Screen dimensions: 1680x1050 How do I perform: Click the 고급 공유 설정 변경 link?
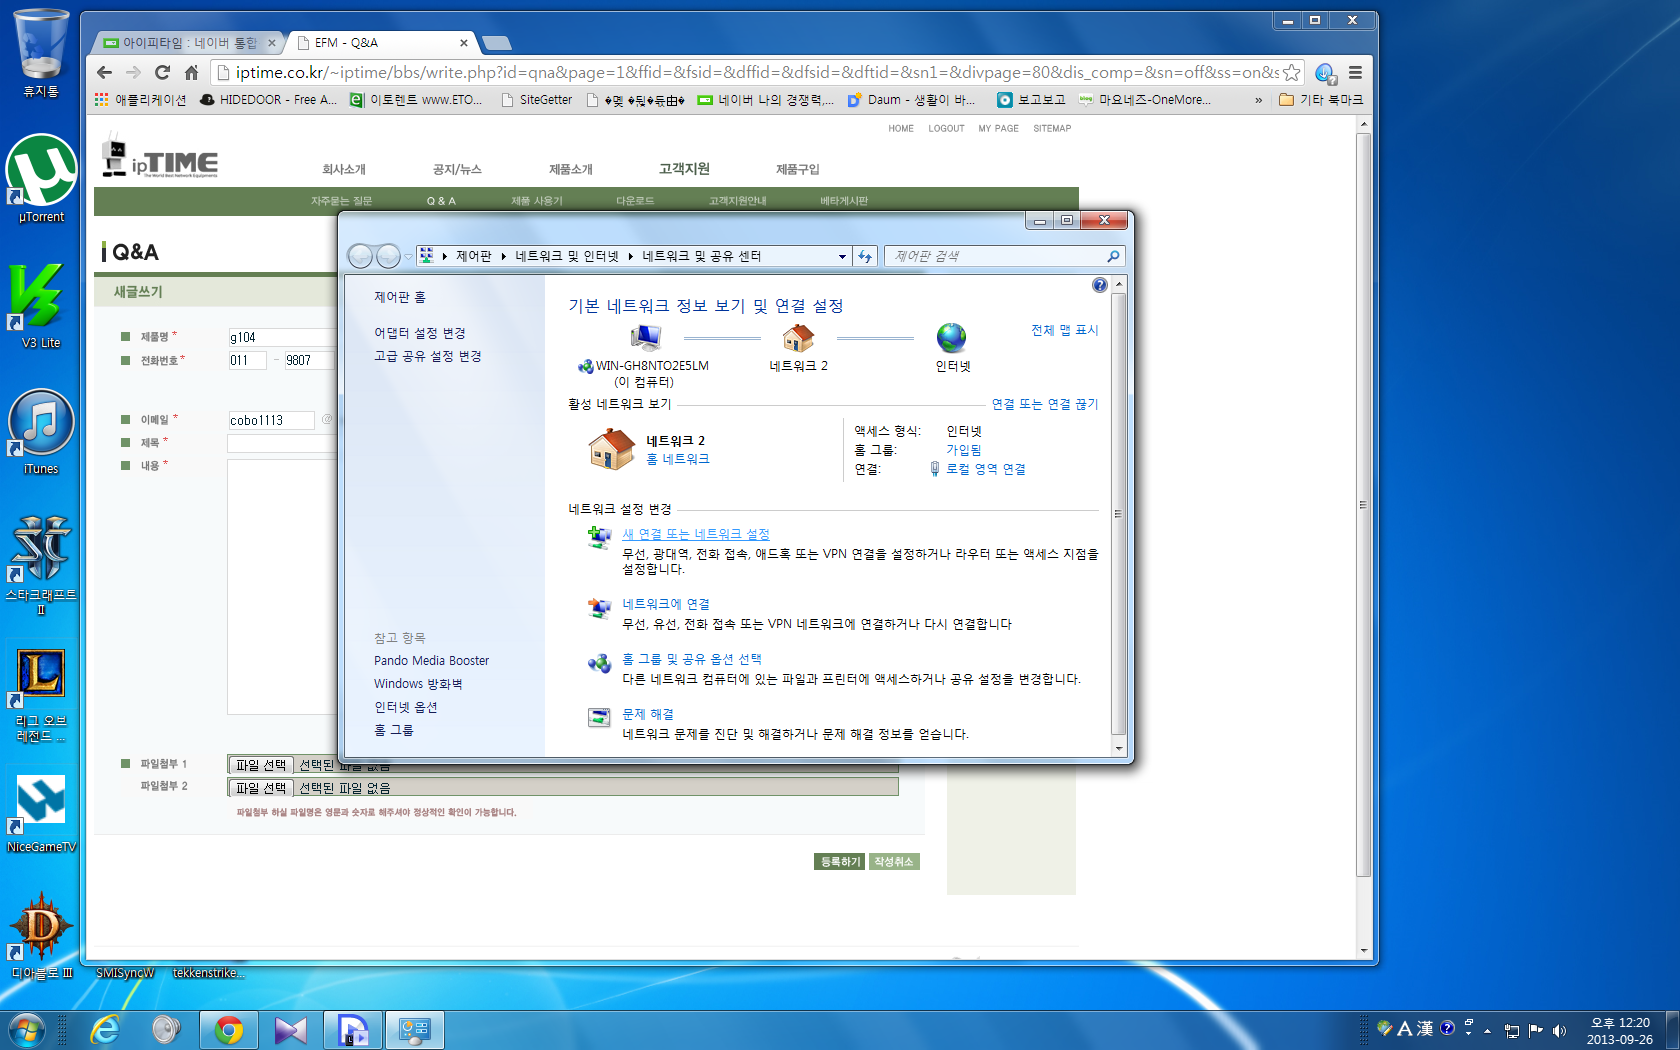click(x=428, y=356)
